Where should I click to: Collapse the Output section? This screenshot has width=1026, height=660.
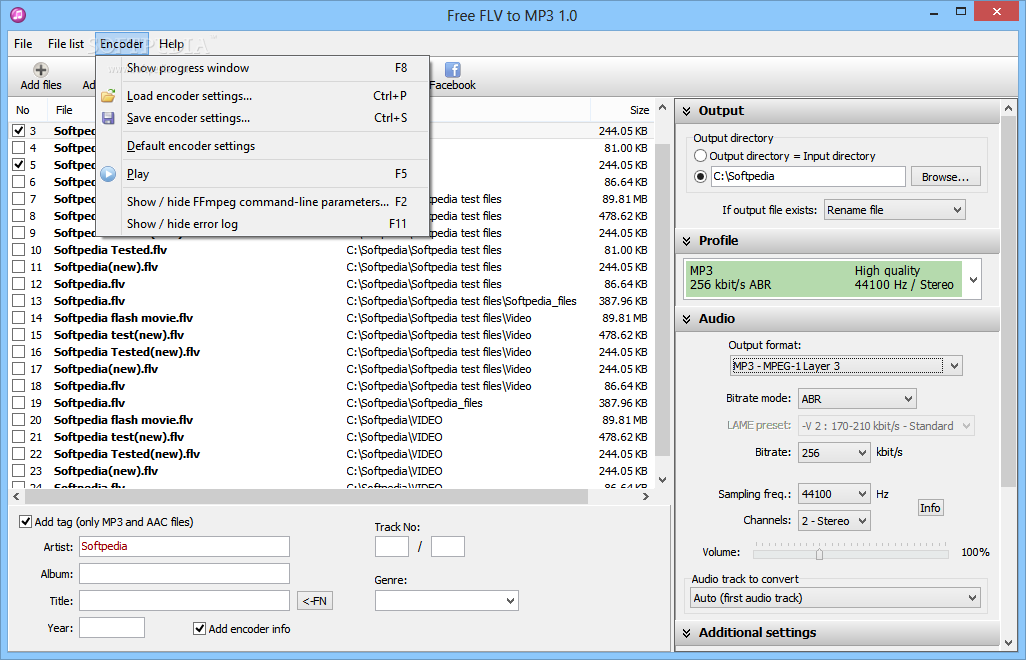tap(686, 111)
